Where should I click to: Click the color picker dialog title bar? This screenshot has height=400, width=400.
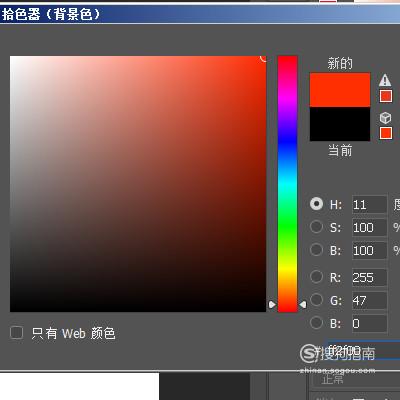pyautogui.click(x=200, y=14)
